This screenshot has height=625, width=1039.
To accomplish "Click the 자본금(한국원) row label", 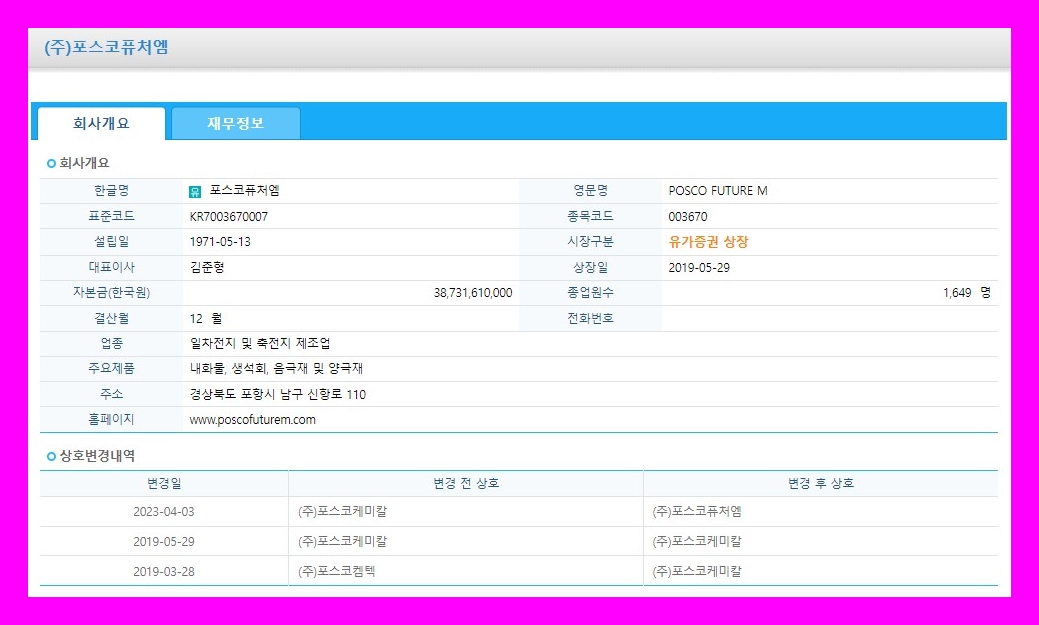I will (111, 293).
